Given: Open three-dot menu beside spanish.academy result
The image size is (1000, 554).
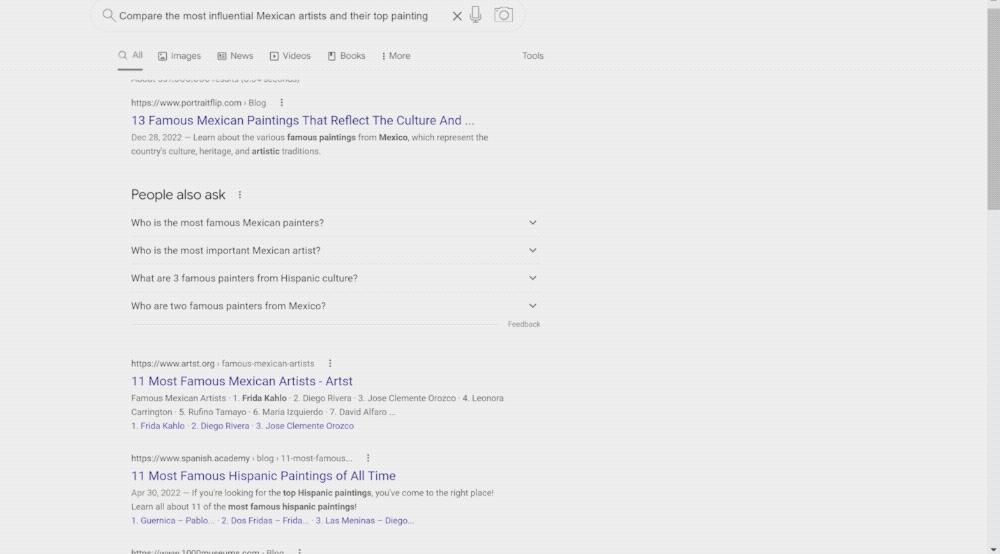Looking at the screenshot, I should 368,458.
